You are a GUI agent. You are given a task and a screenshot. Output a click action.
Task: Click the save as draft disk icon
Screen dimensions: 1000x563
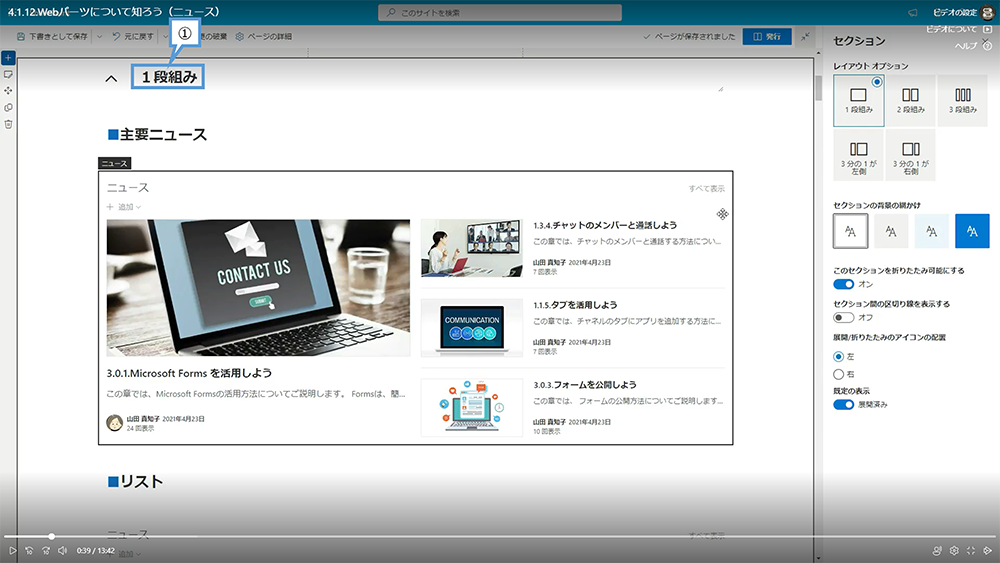(21, 37)
